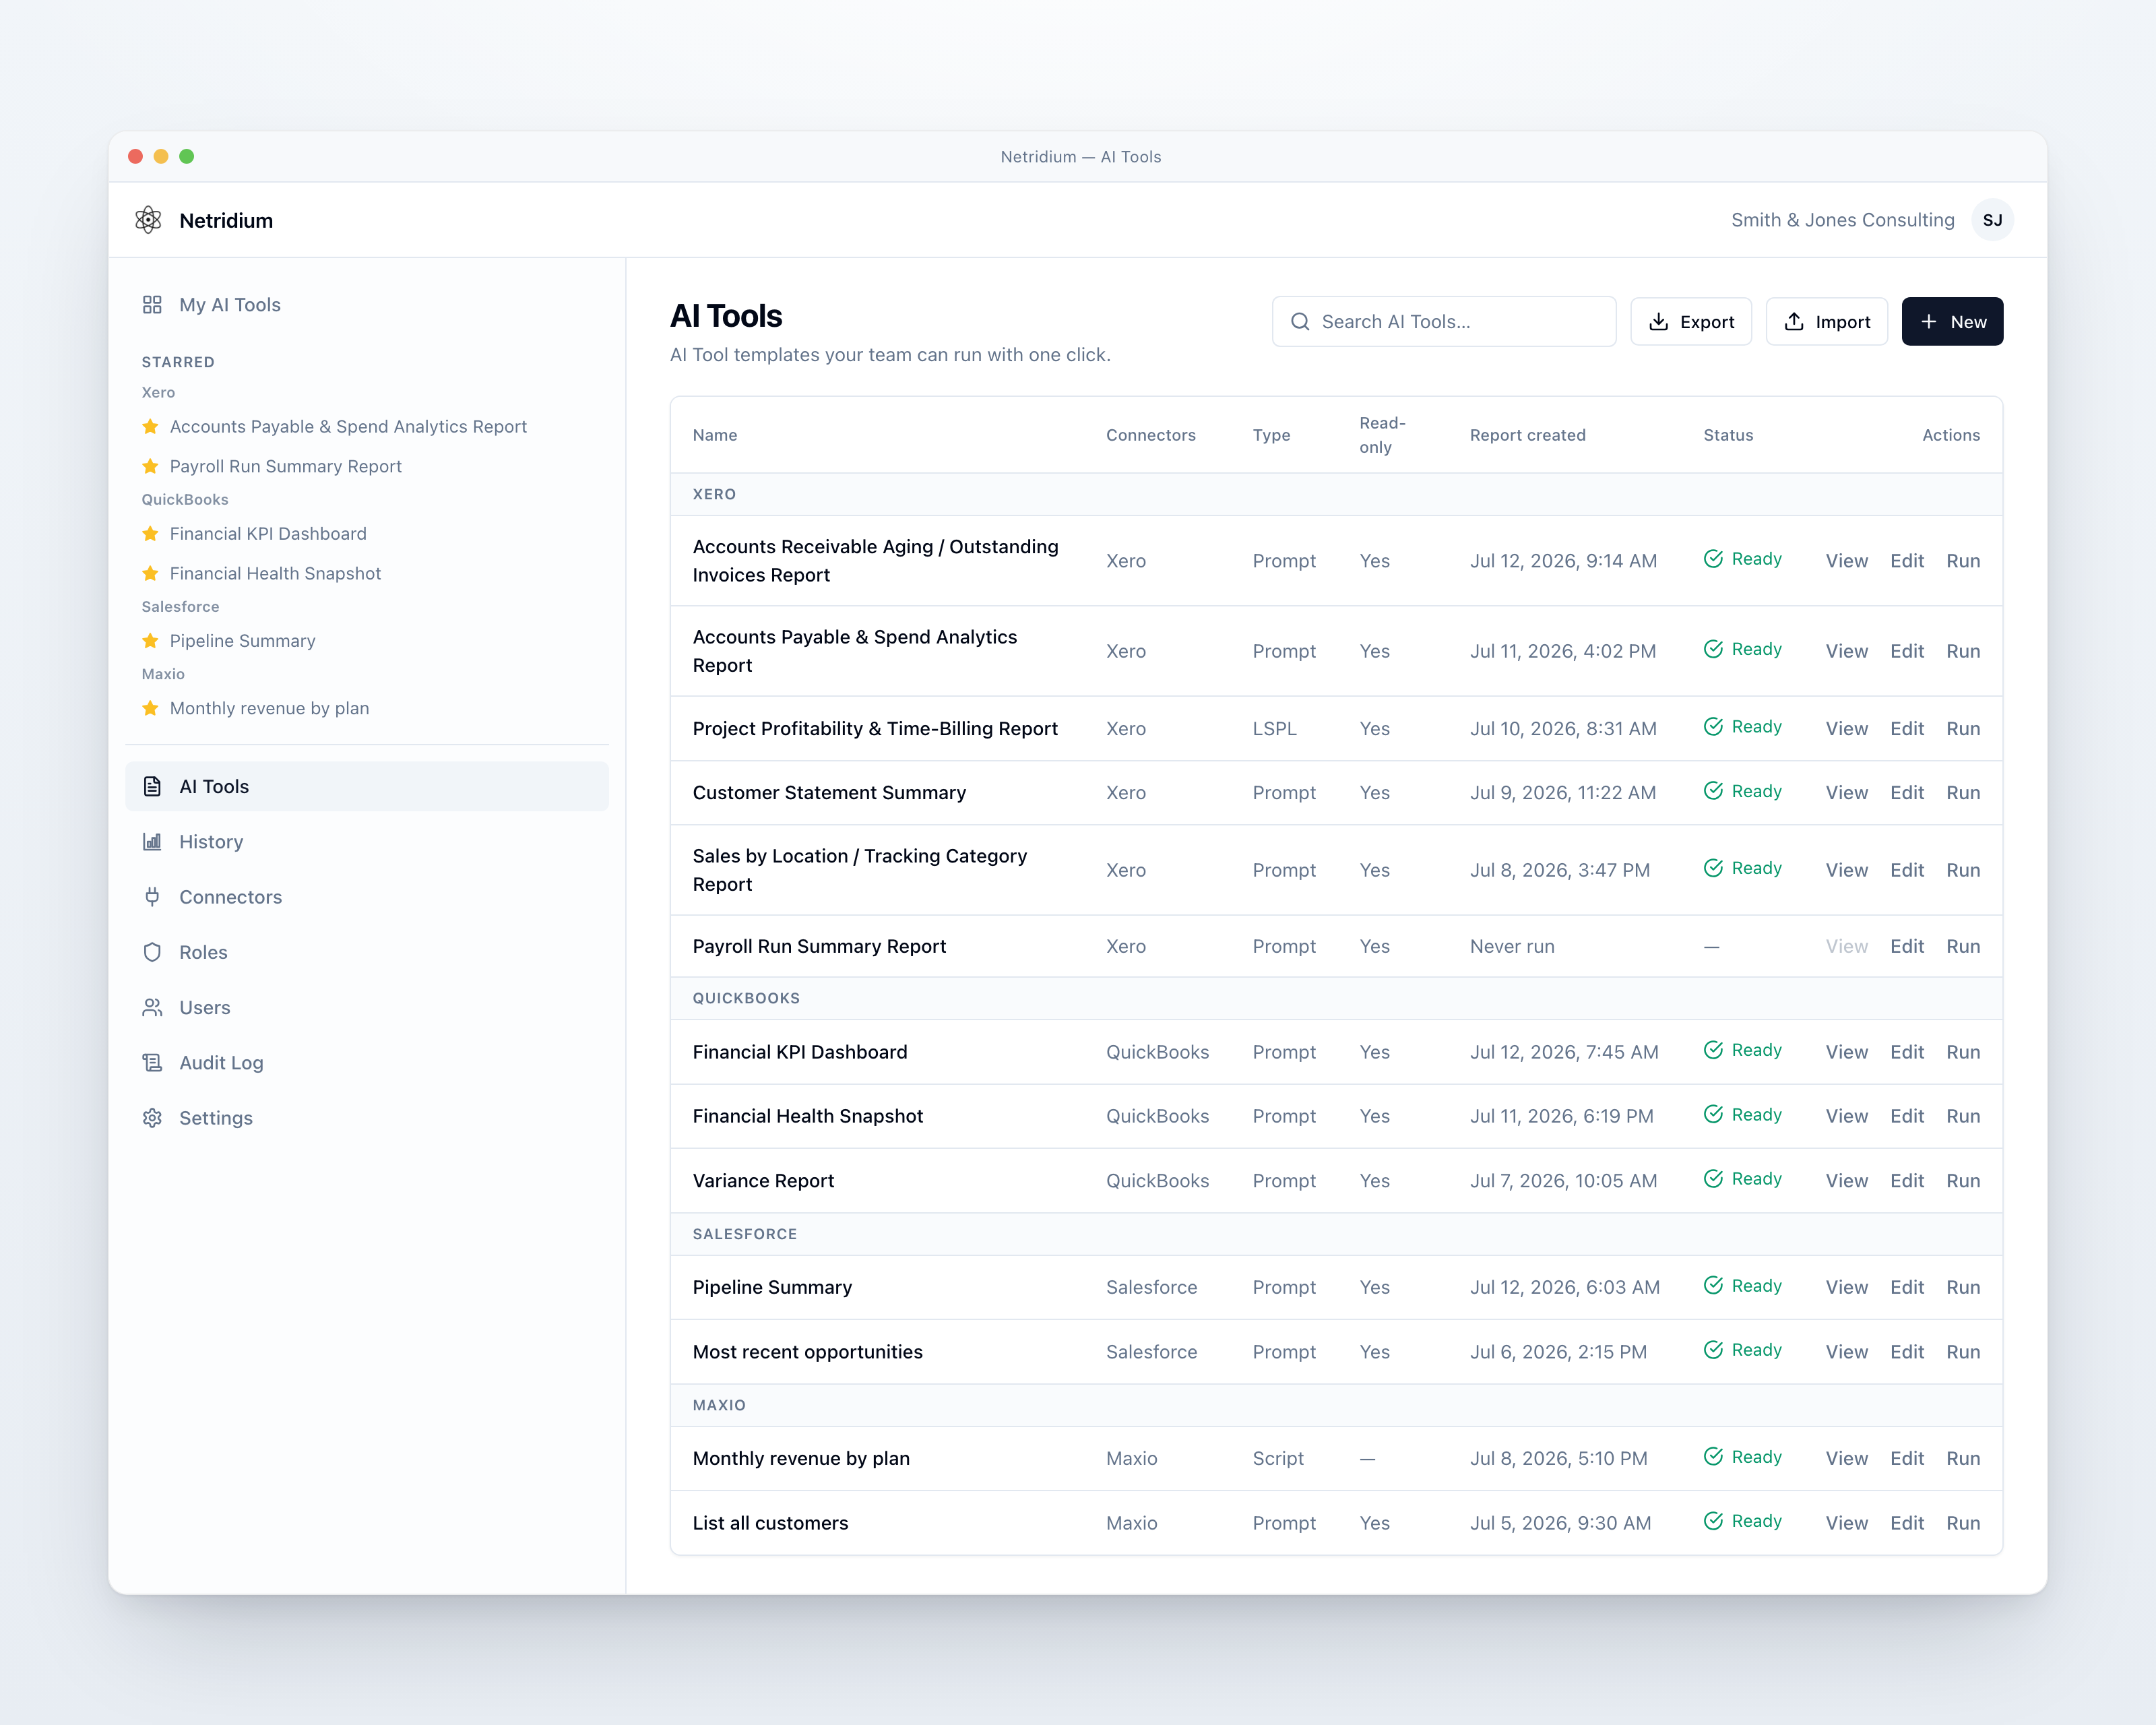Click the XERO group header row

point(1336,495)
